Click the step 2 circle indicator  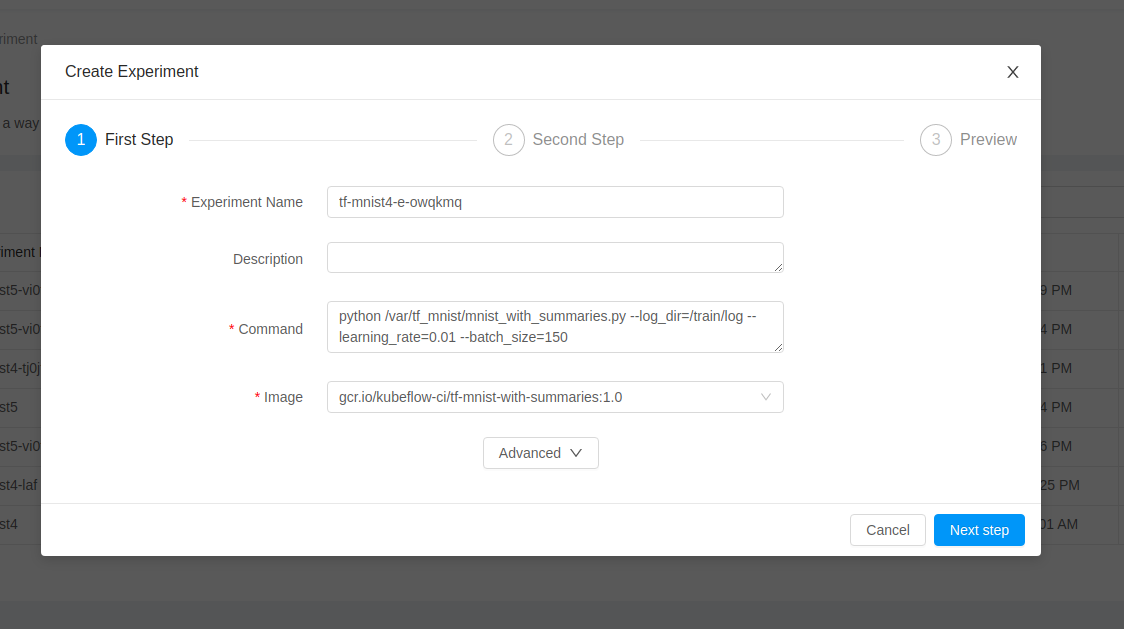coord(508,140)
